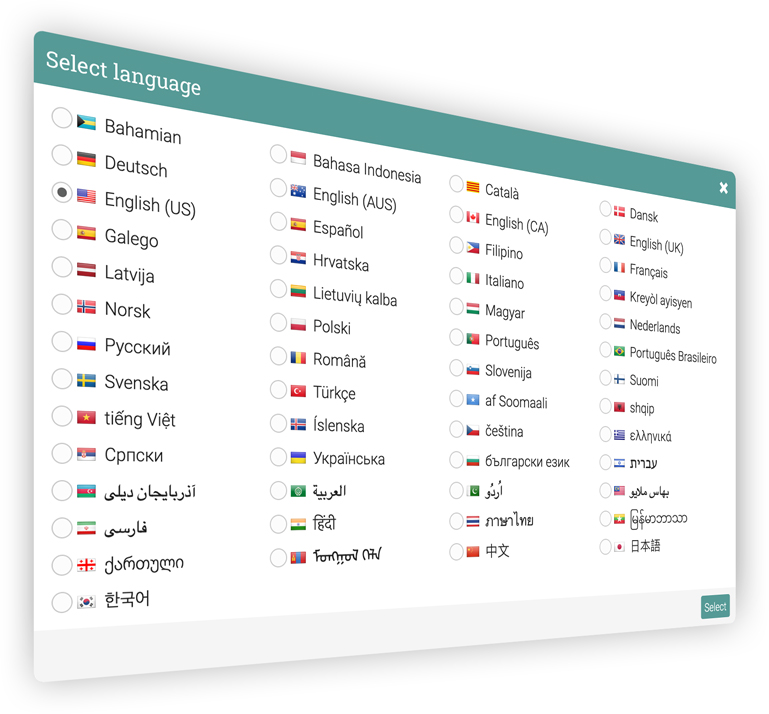The height and width of the screenshot is (714, 769).
Task: Close the Select language dialog
Action: tap(723, 188)
